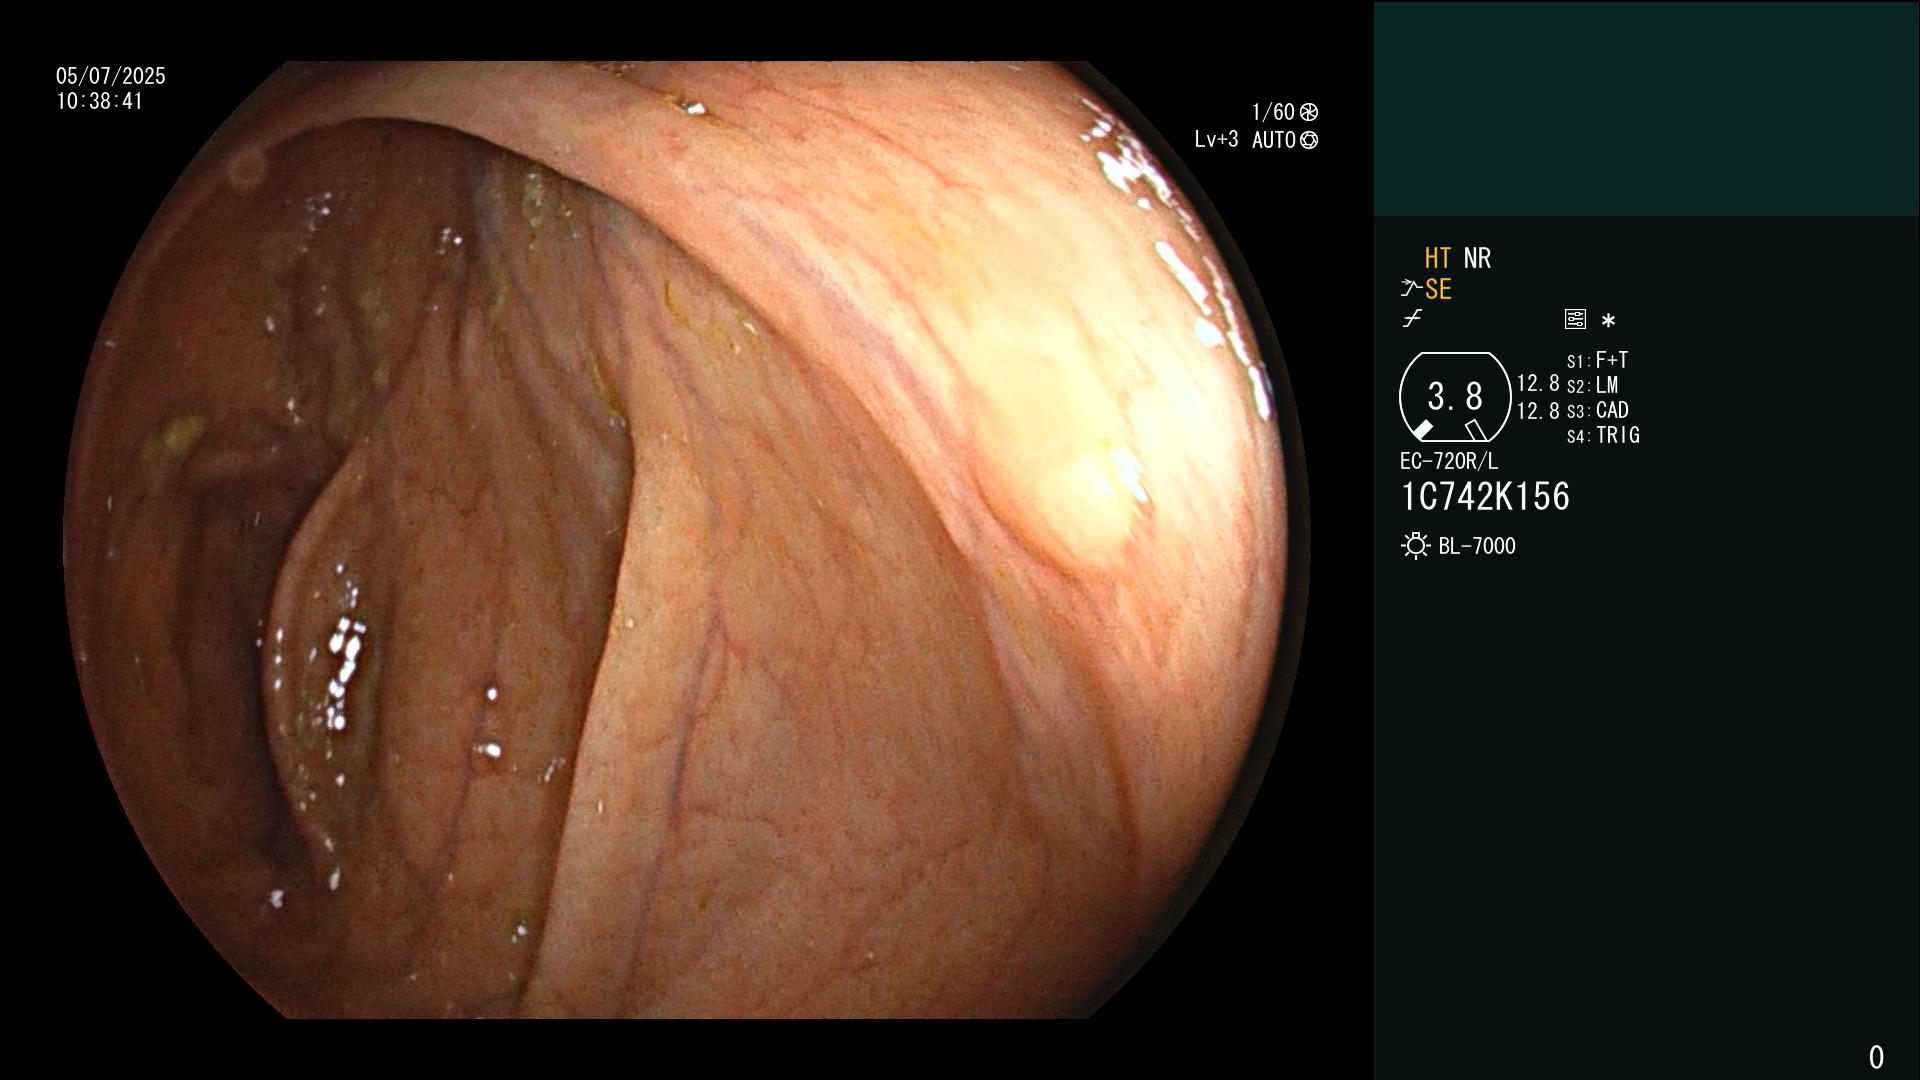Click the S2: LM switch assignment
The height and width of the screenshot is (1080, 1920).
click(x=1593, y=385)
